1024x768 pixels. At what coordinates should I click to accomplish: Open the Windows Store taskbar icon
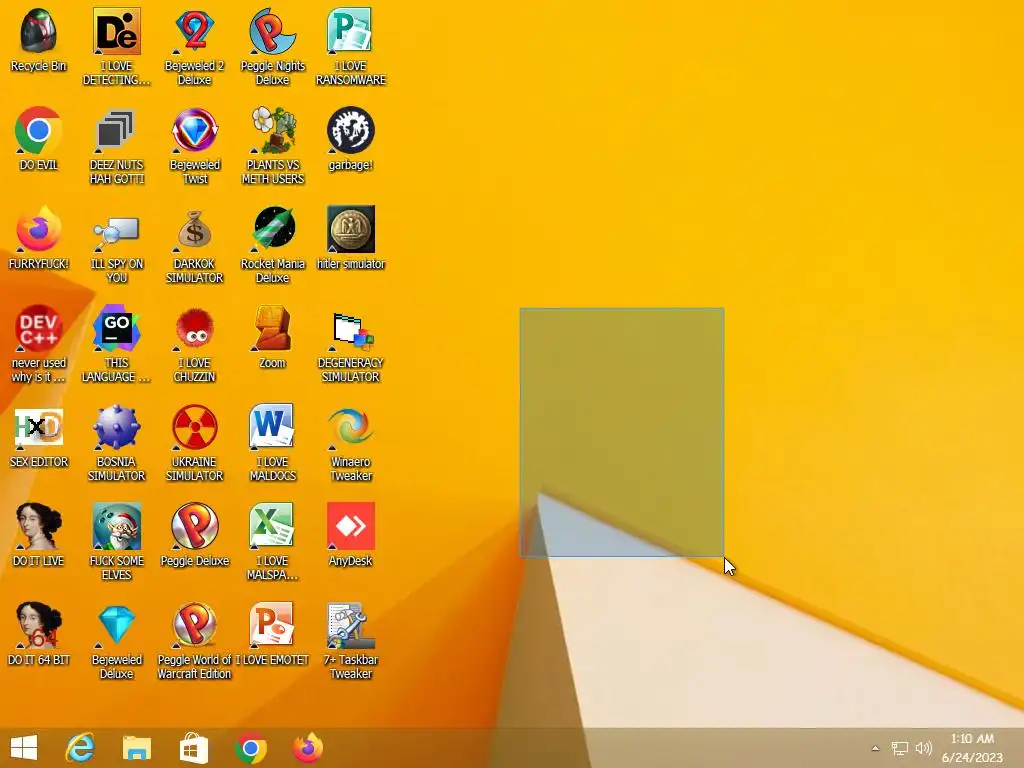[x=194, y=748]
